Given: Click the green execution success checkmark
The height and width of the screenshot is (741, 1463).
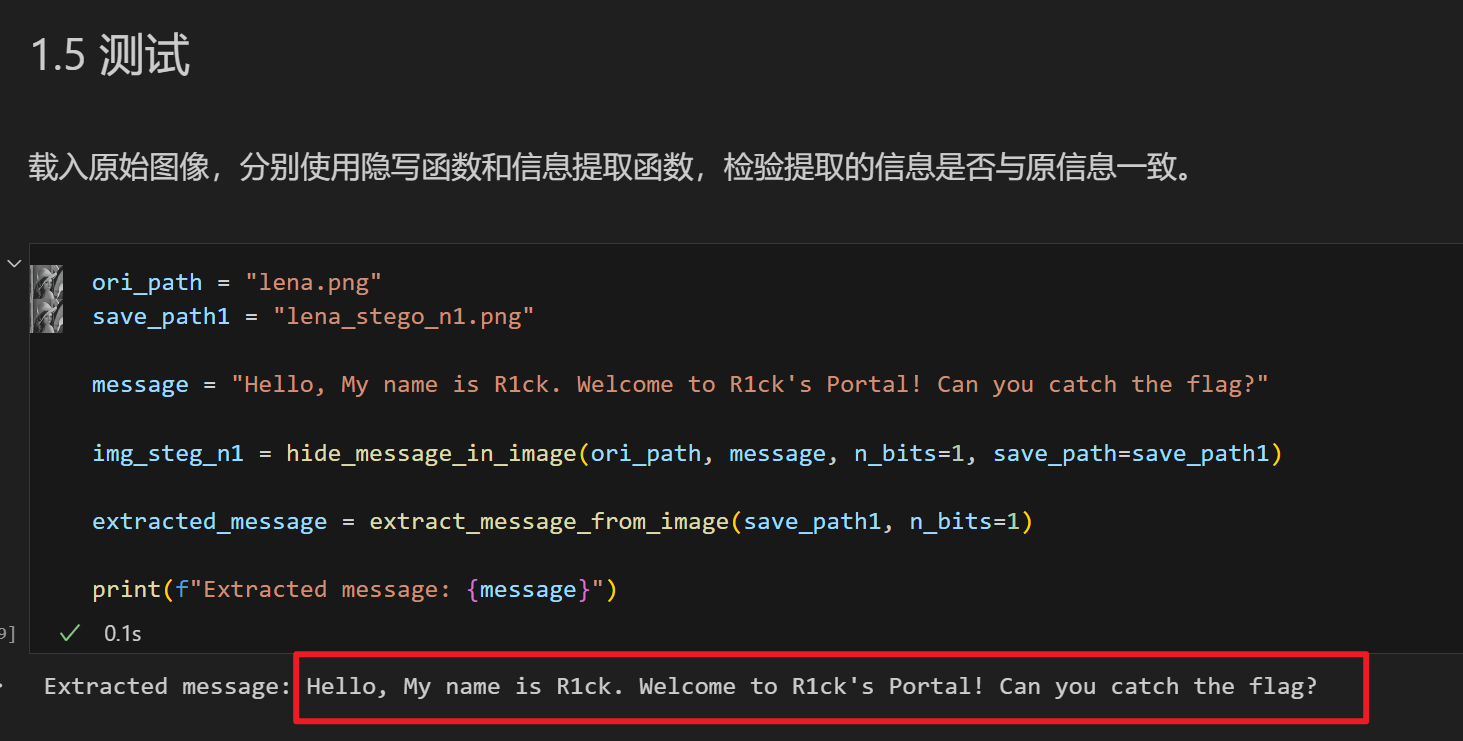Looking at the screenshot, I should (69, 633).
